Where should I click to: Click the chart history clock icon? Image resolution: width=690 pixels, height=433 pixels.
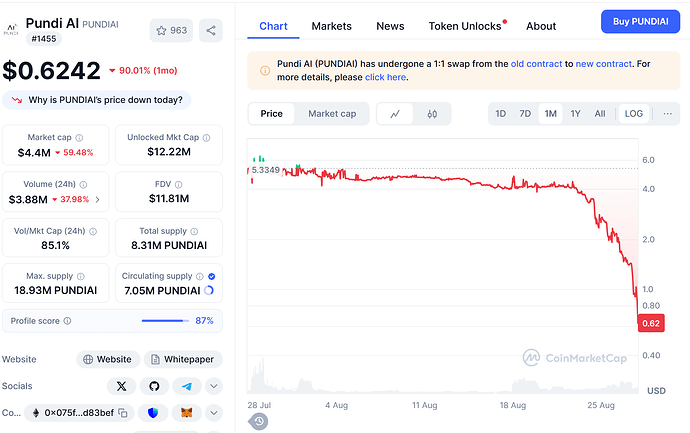pyautogui.click(x=259, y=422)
